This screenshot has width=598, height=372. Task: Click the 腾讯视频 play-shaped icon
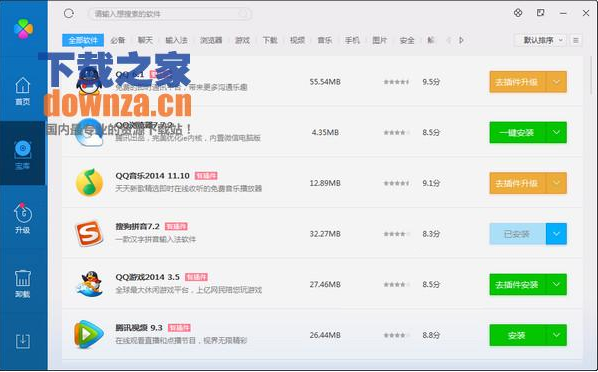(88, 335)
